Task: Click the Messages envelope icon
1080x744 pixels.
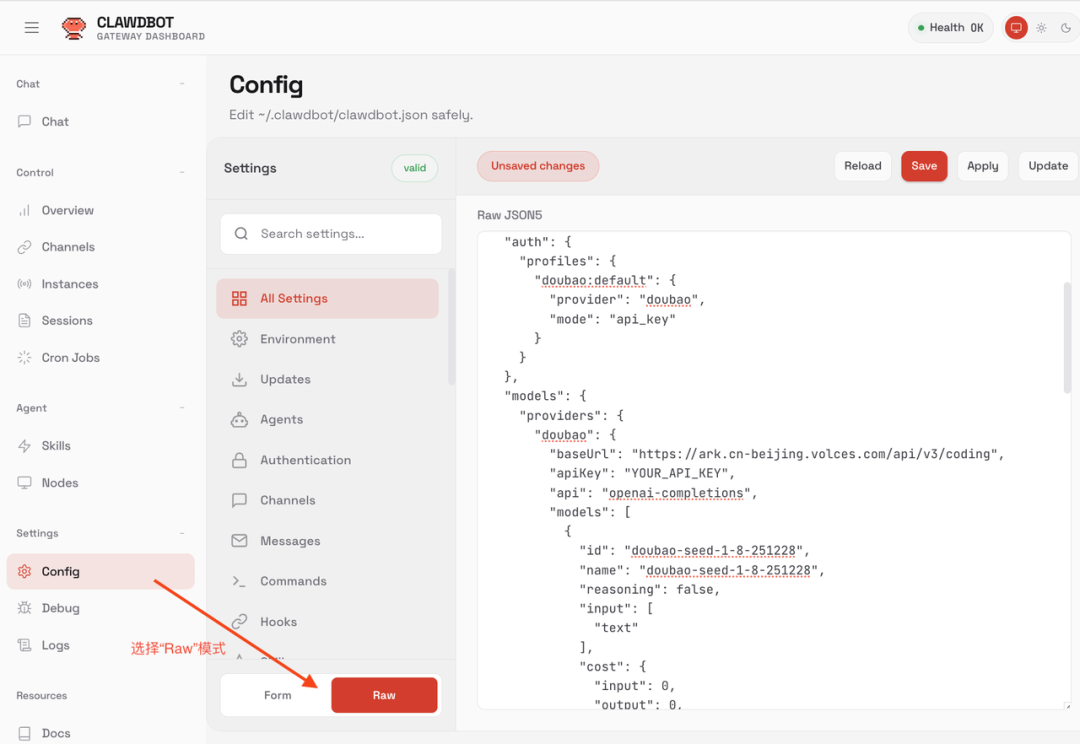Action: point(239,541)
